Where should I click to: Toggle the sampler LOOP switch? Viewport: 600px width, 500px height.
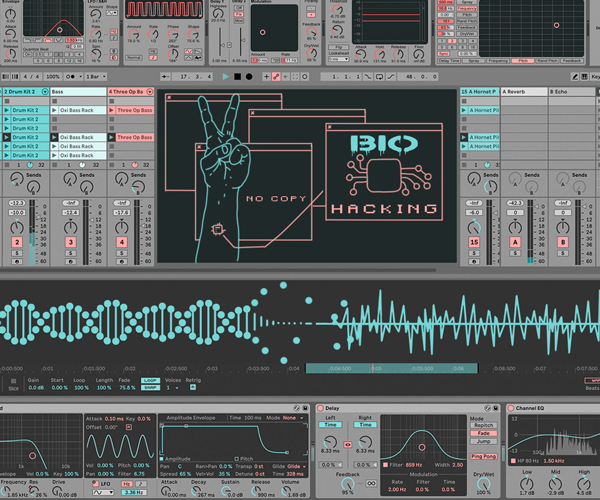(x=150, y=380)
